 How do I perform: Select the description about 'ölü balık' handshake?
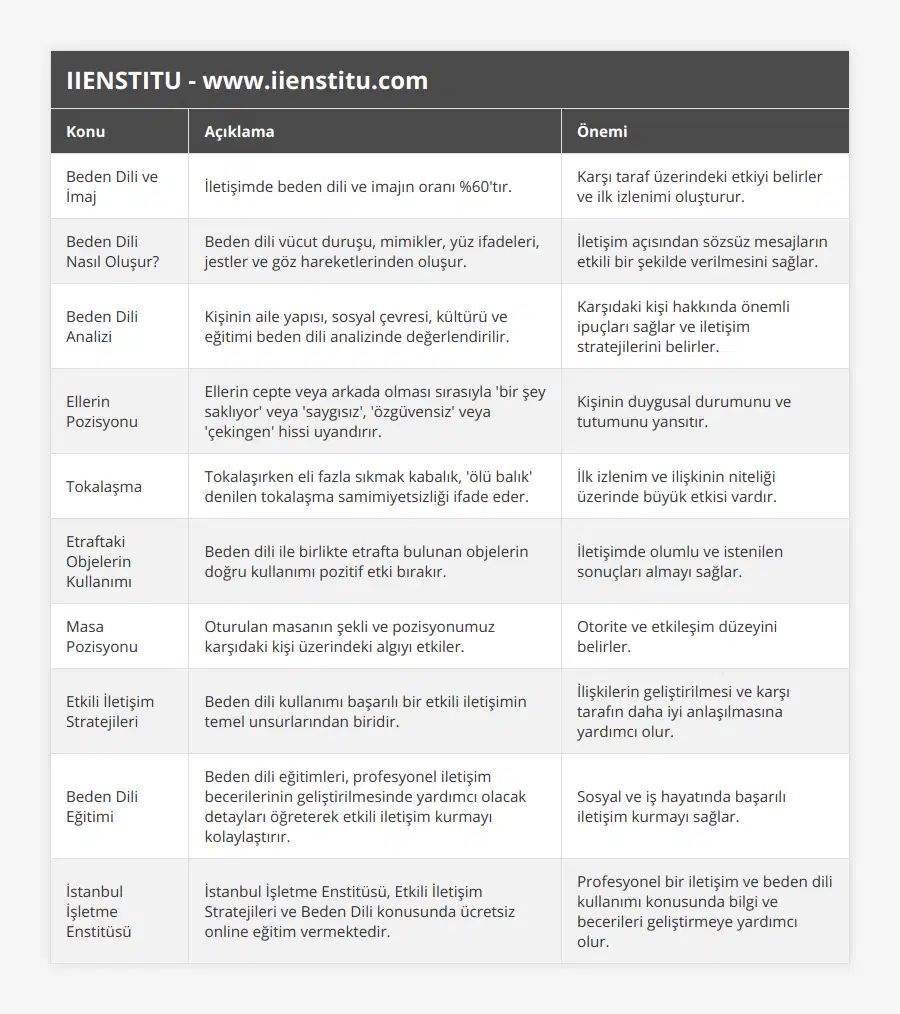pyautogui.click(x=374, y=486)
